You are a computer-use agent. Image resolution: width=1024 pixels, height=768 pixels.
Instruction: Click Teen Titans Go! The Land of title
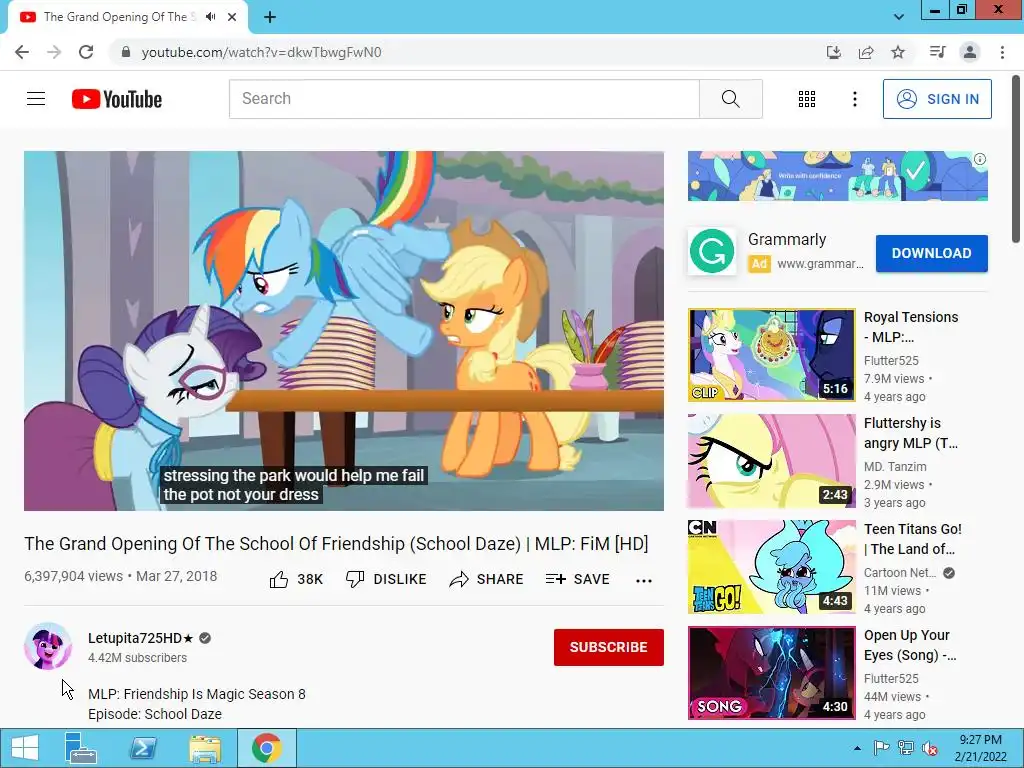click(x=912, y=539)
